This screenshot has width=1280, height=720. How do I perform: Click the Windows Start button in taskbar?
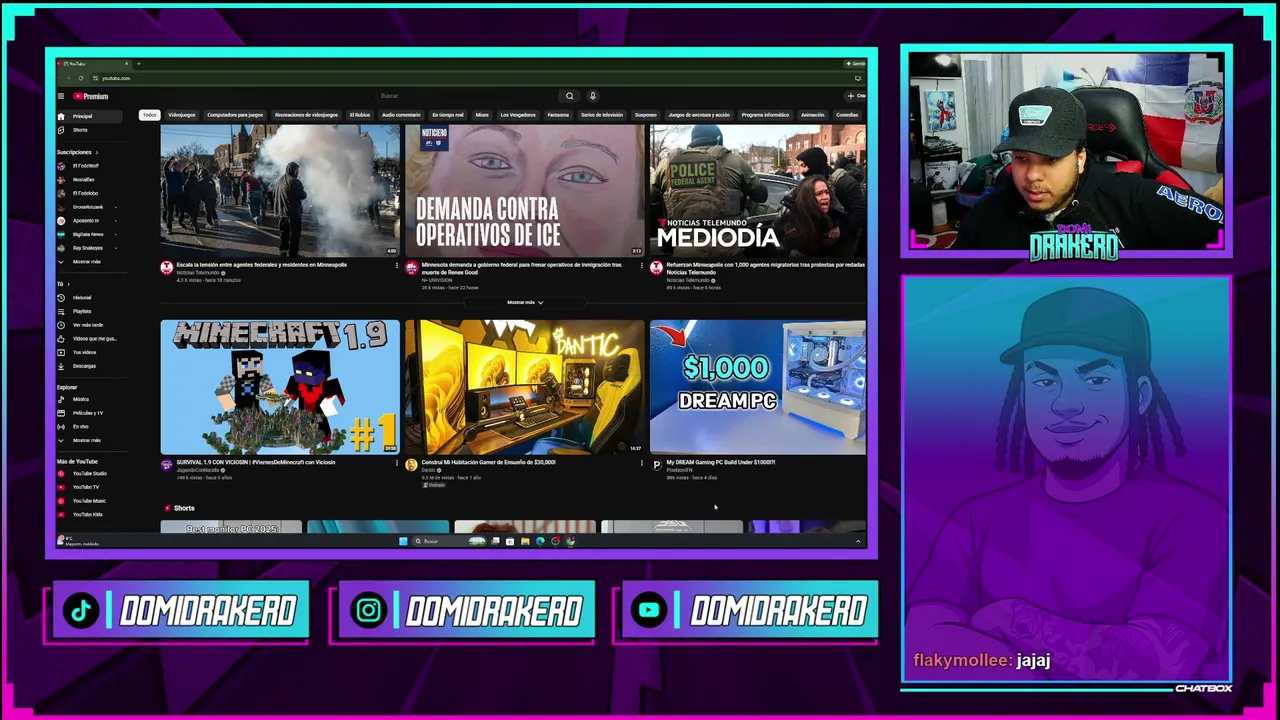403,541
